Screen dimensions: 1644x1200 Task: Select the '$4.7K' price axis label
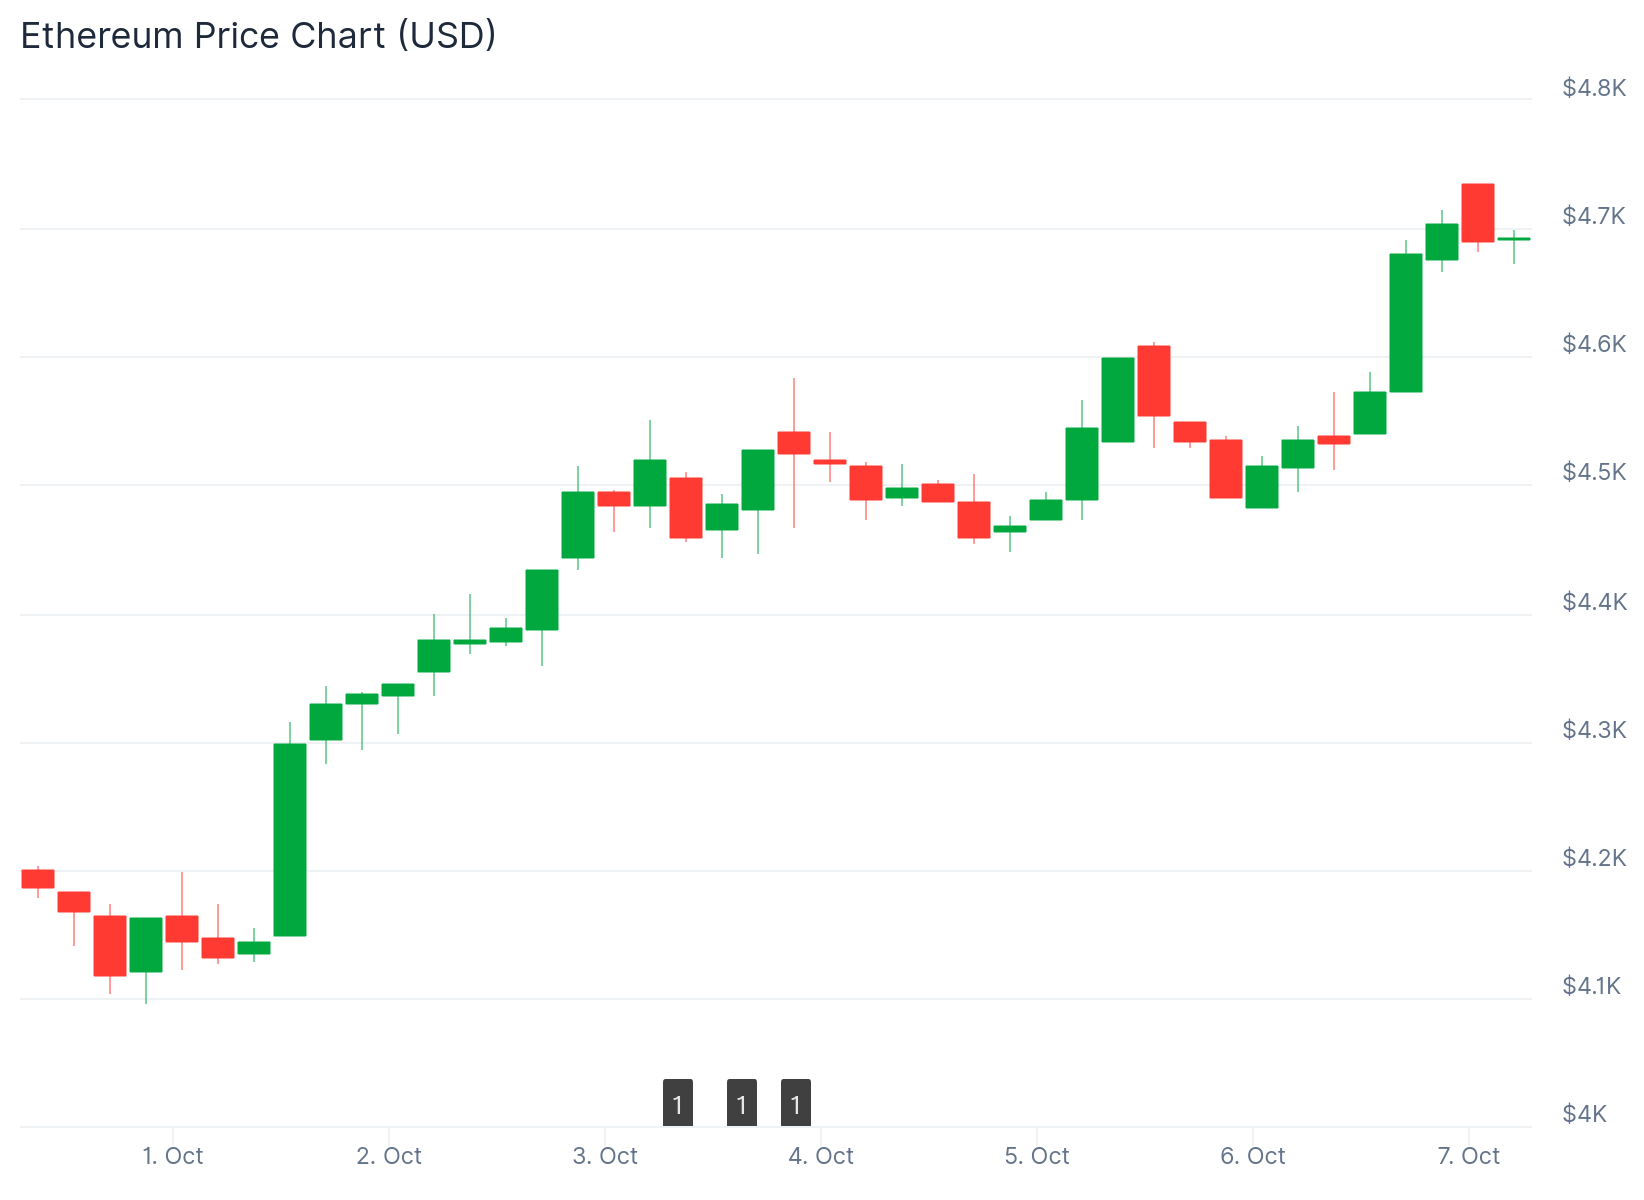pos(1594,216)
